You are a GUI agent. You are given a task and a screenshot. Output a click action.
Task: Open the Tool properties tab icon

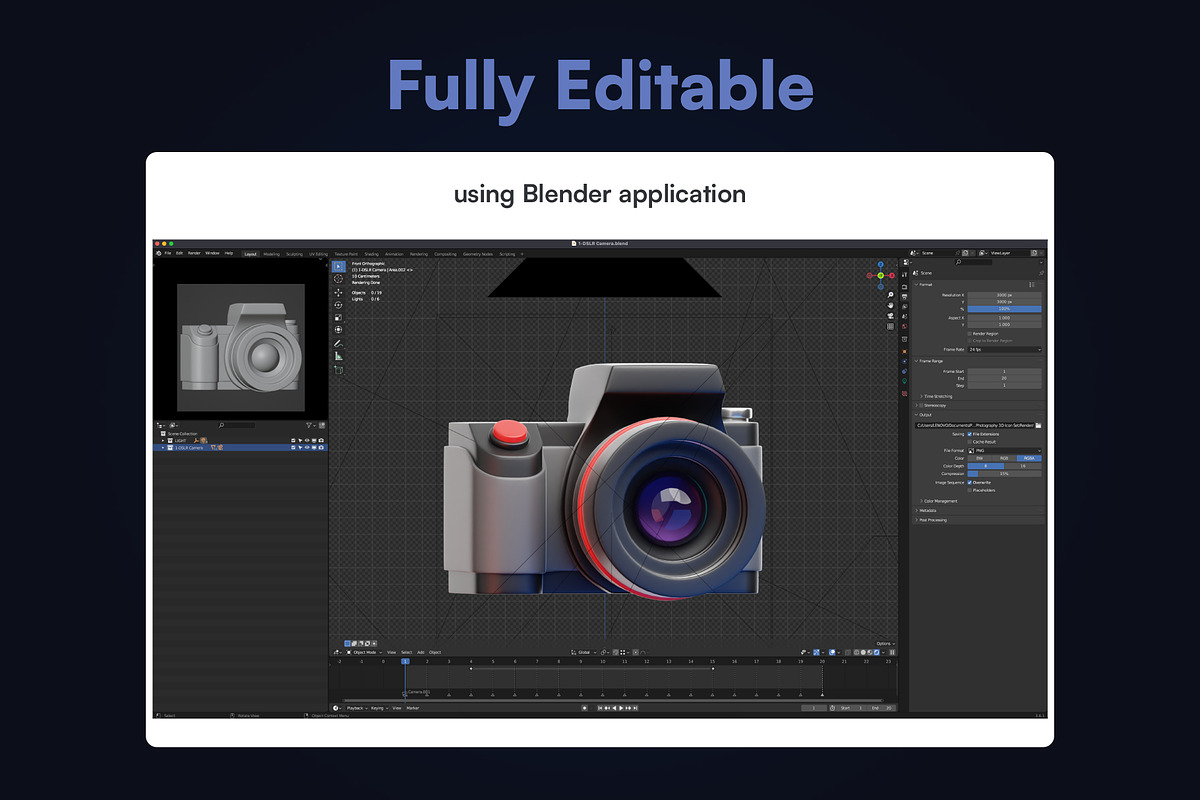tap(905, 274)
